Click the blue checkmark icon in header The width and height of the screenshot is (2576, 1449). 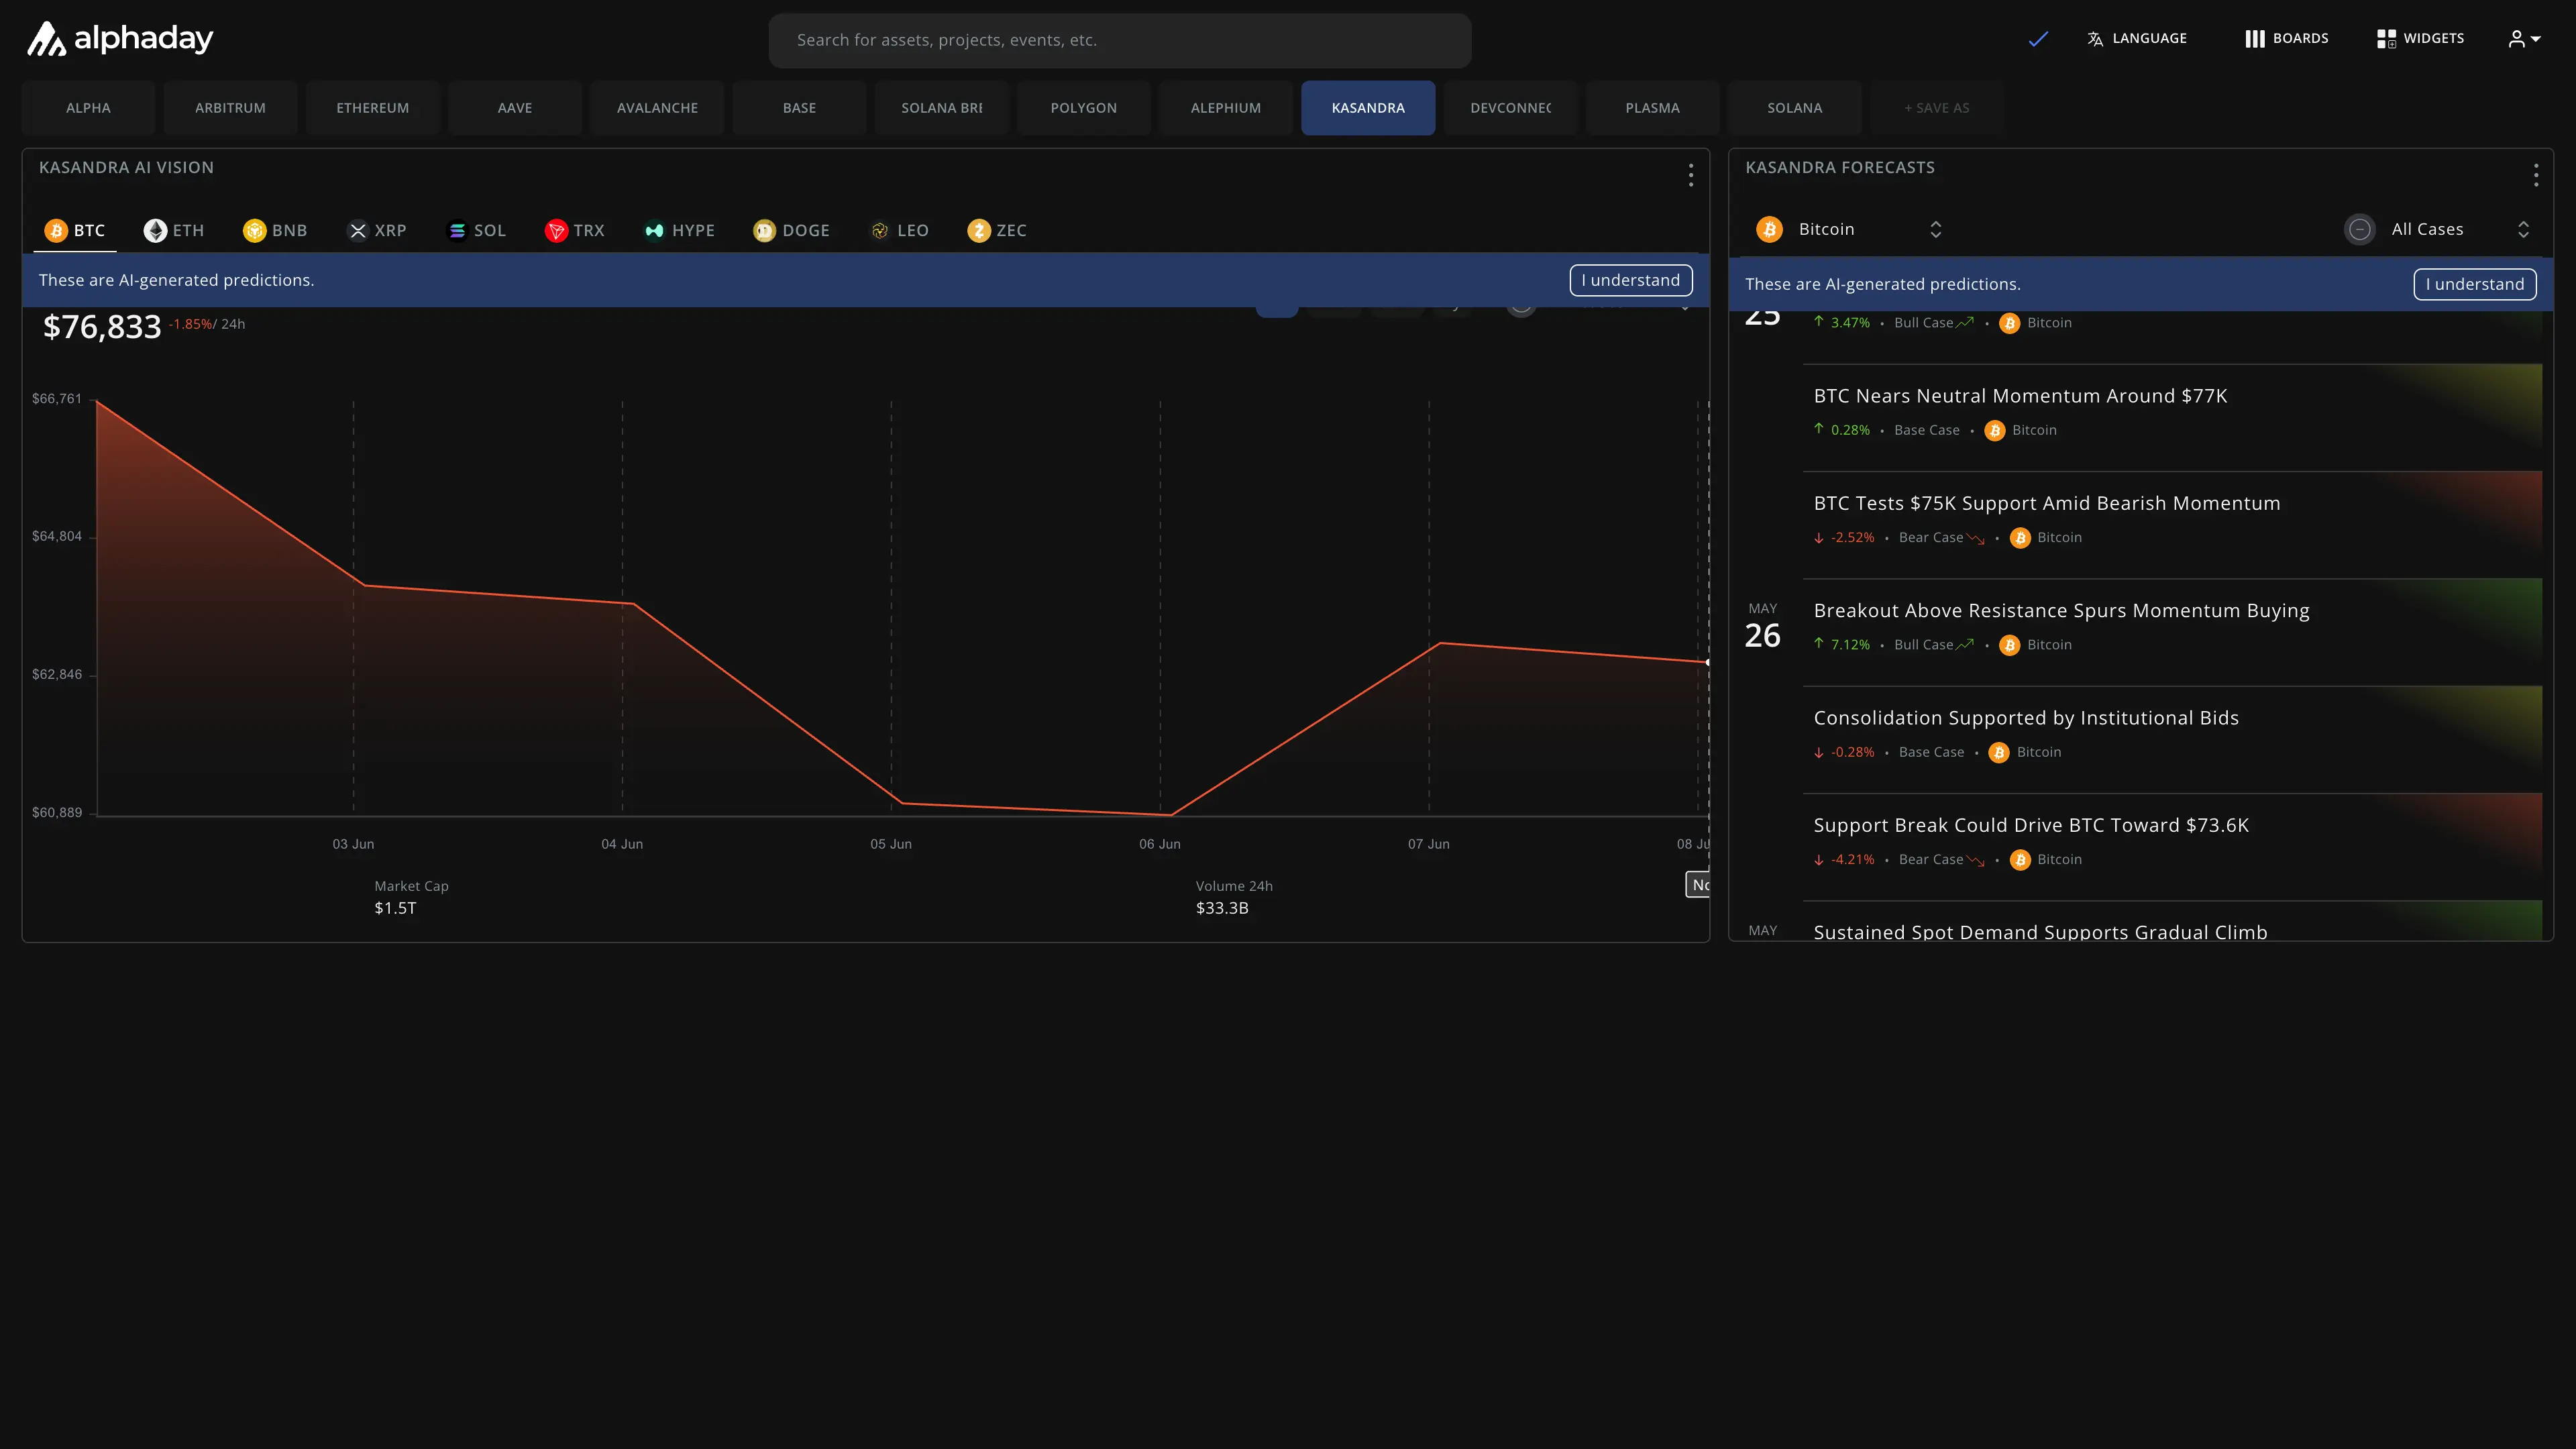coord(2038,39)
